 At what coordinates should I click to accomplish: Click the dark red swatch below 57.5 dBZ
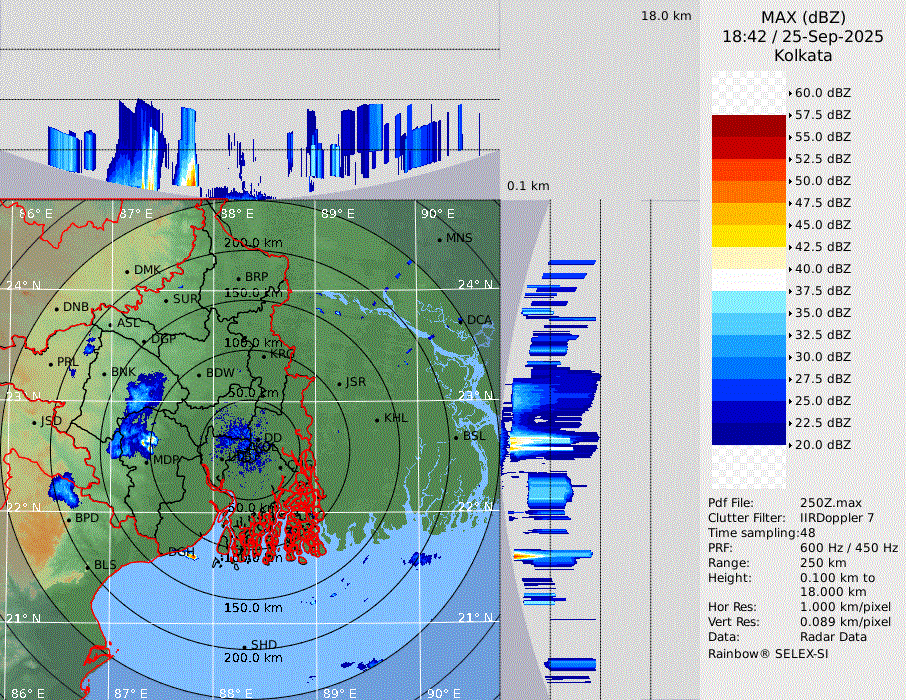pyautogui.click(x=749, y=126)
